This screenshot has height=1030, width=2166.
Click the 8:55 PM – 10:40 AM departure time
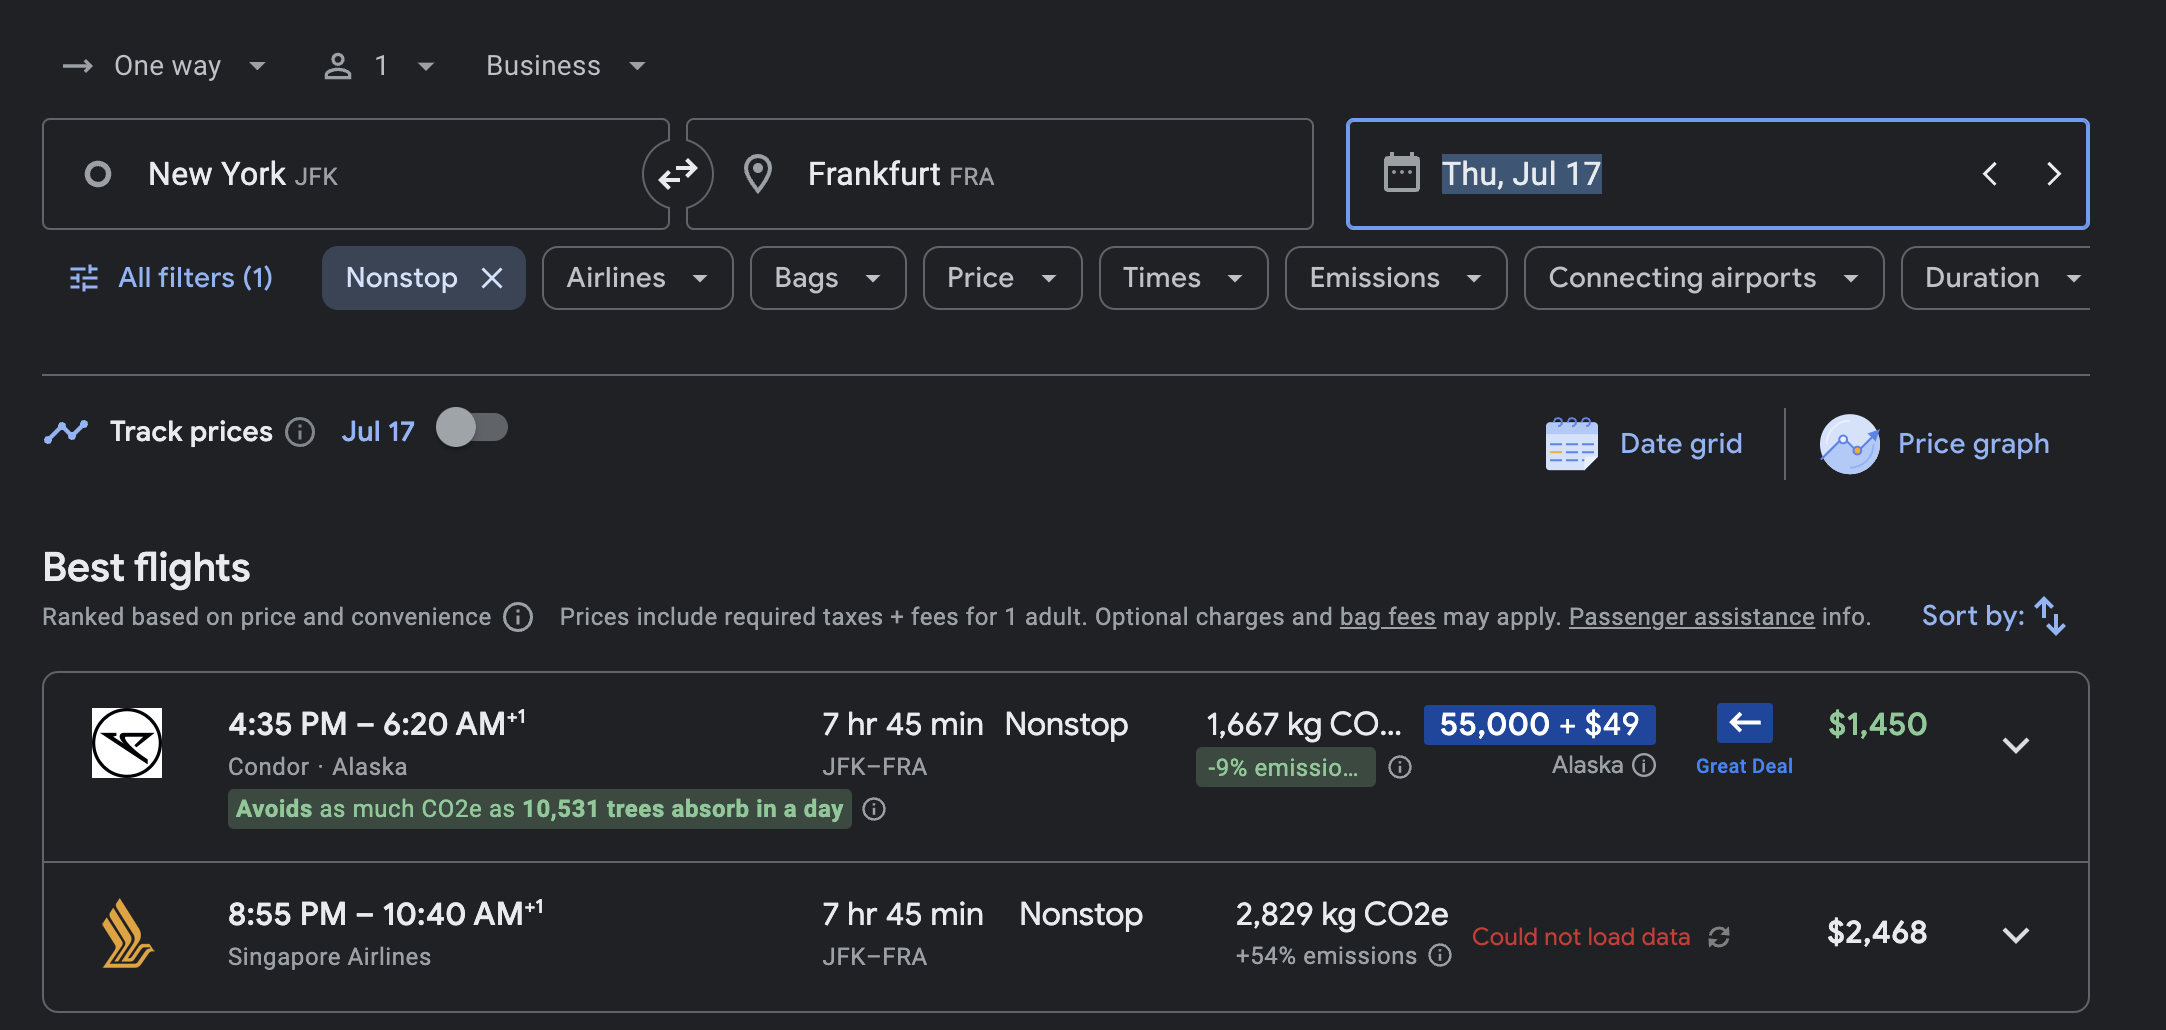(x=386, y=913)
